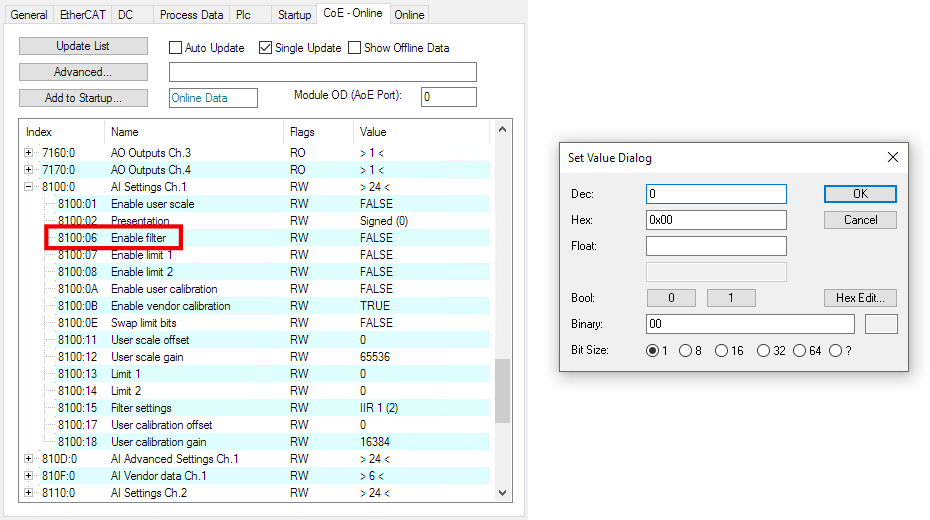Click the scroll up arrow of the list
This screenshot has width=930, height=520.
pos(502,129)
